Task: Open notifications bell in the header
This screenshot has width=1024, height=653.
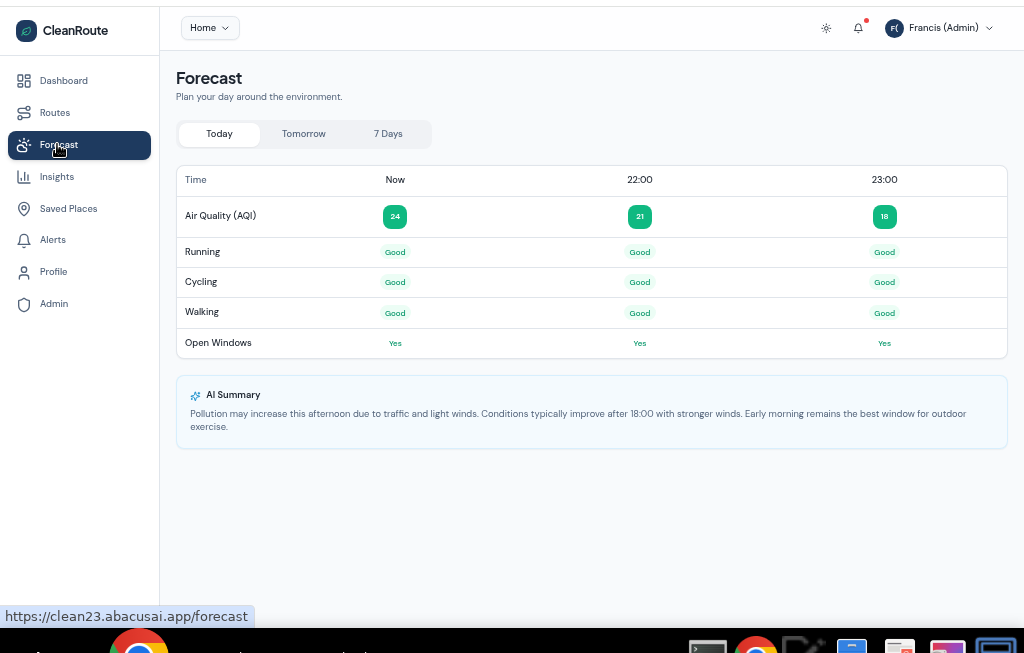Action: [858, 28]
